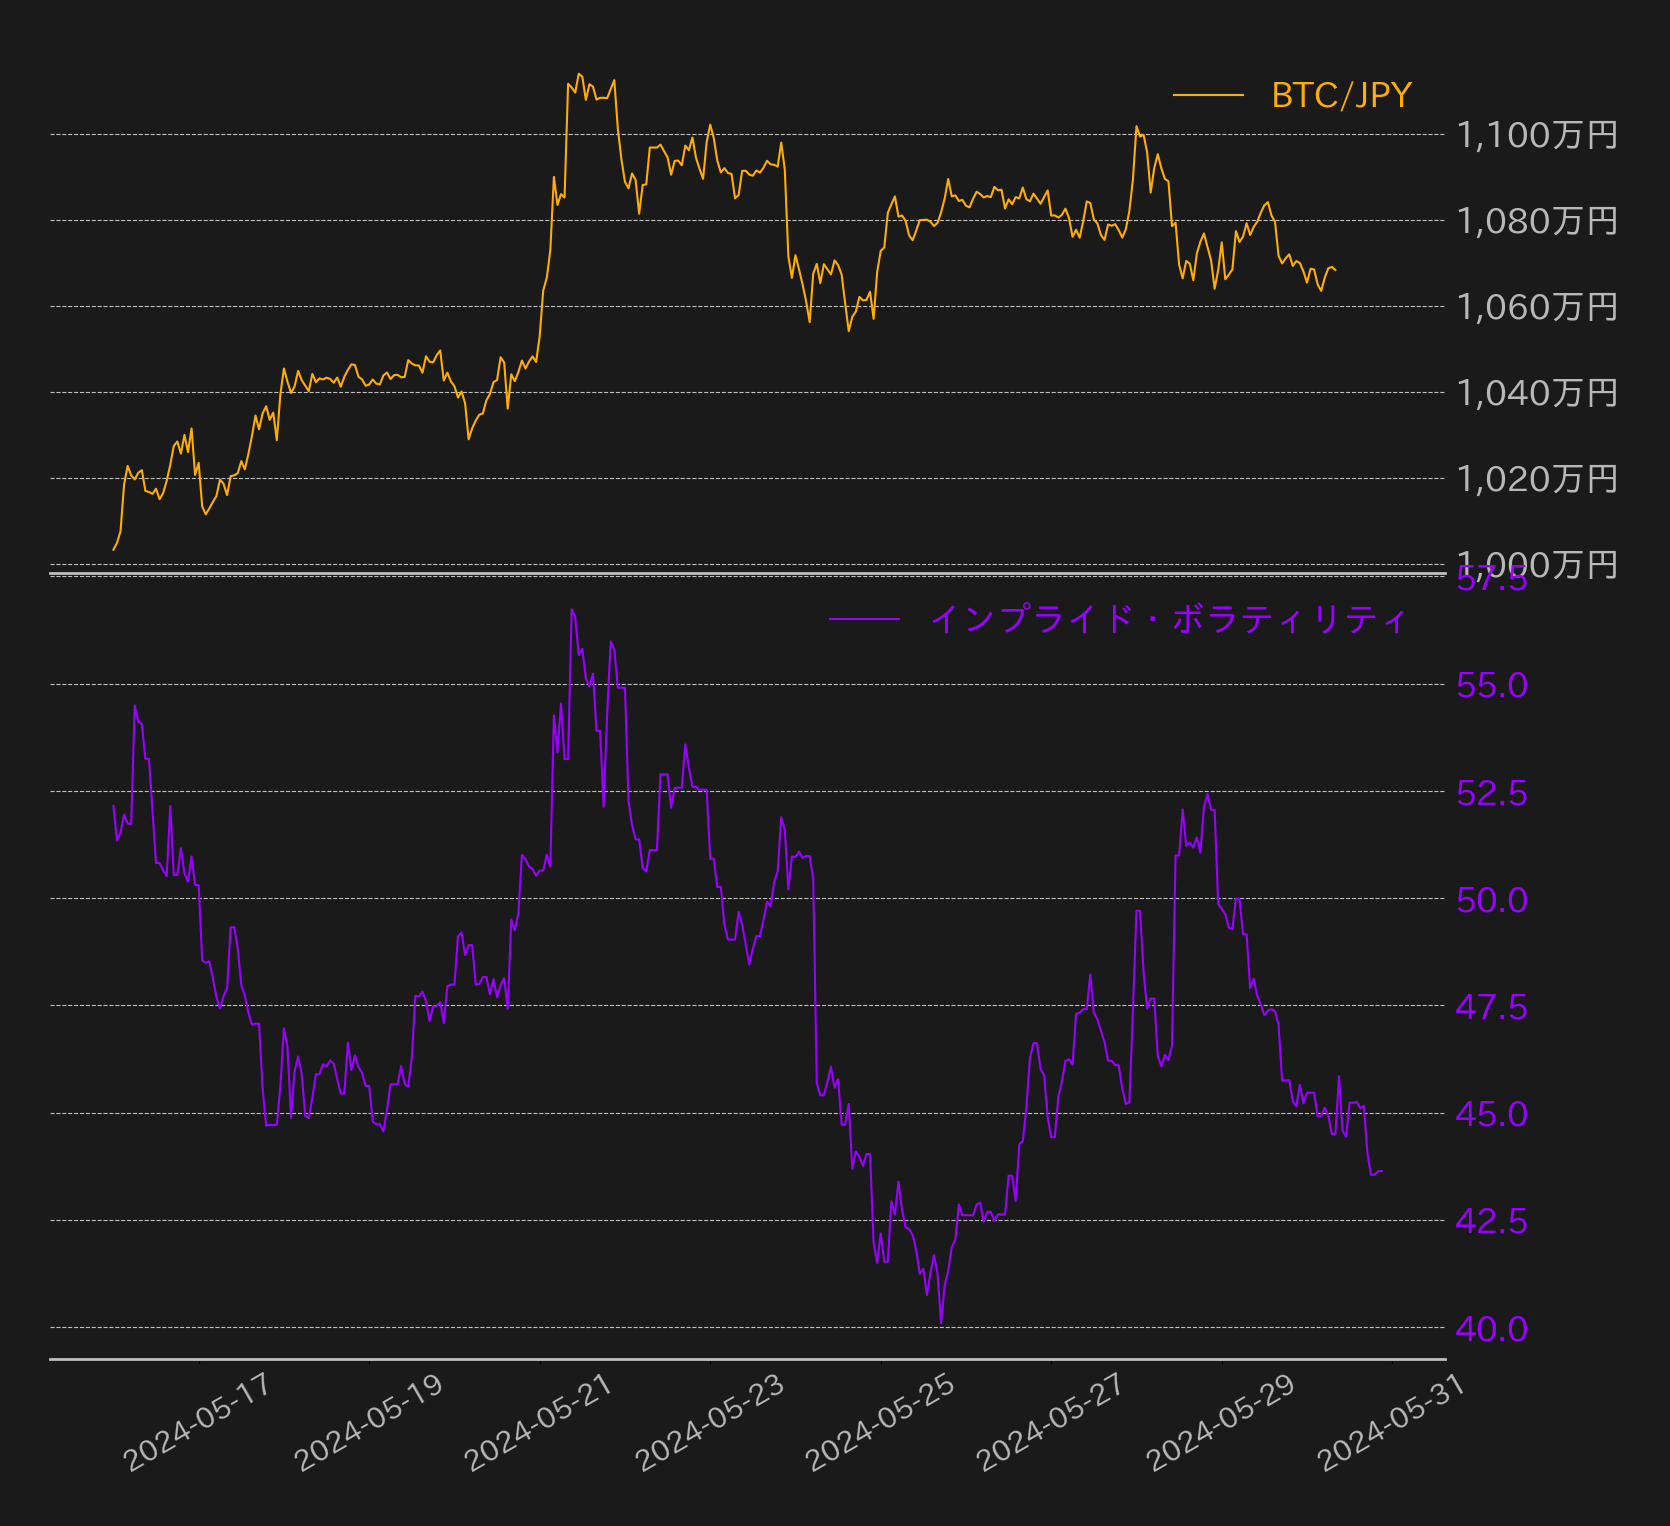
Task: Select the 55.0 volatility axis label
Action: click(x=1492, y=685)
